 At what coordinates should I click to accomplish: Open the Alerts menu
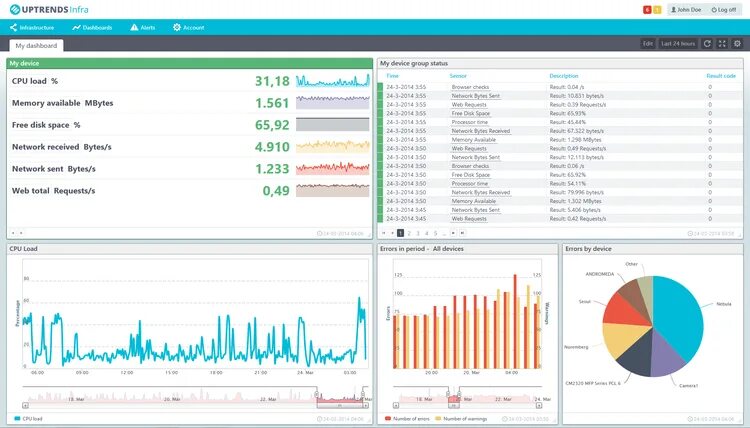pos(143,28)
